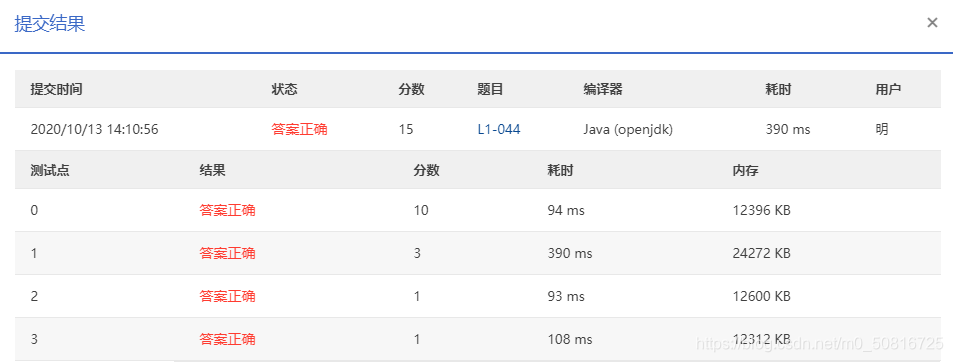
Task: Click the 内存 column header
Action: pyautogui.click(x=746, y=171)
